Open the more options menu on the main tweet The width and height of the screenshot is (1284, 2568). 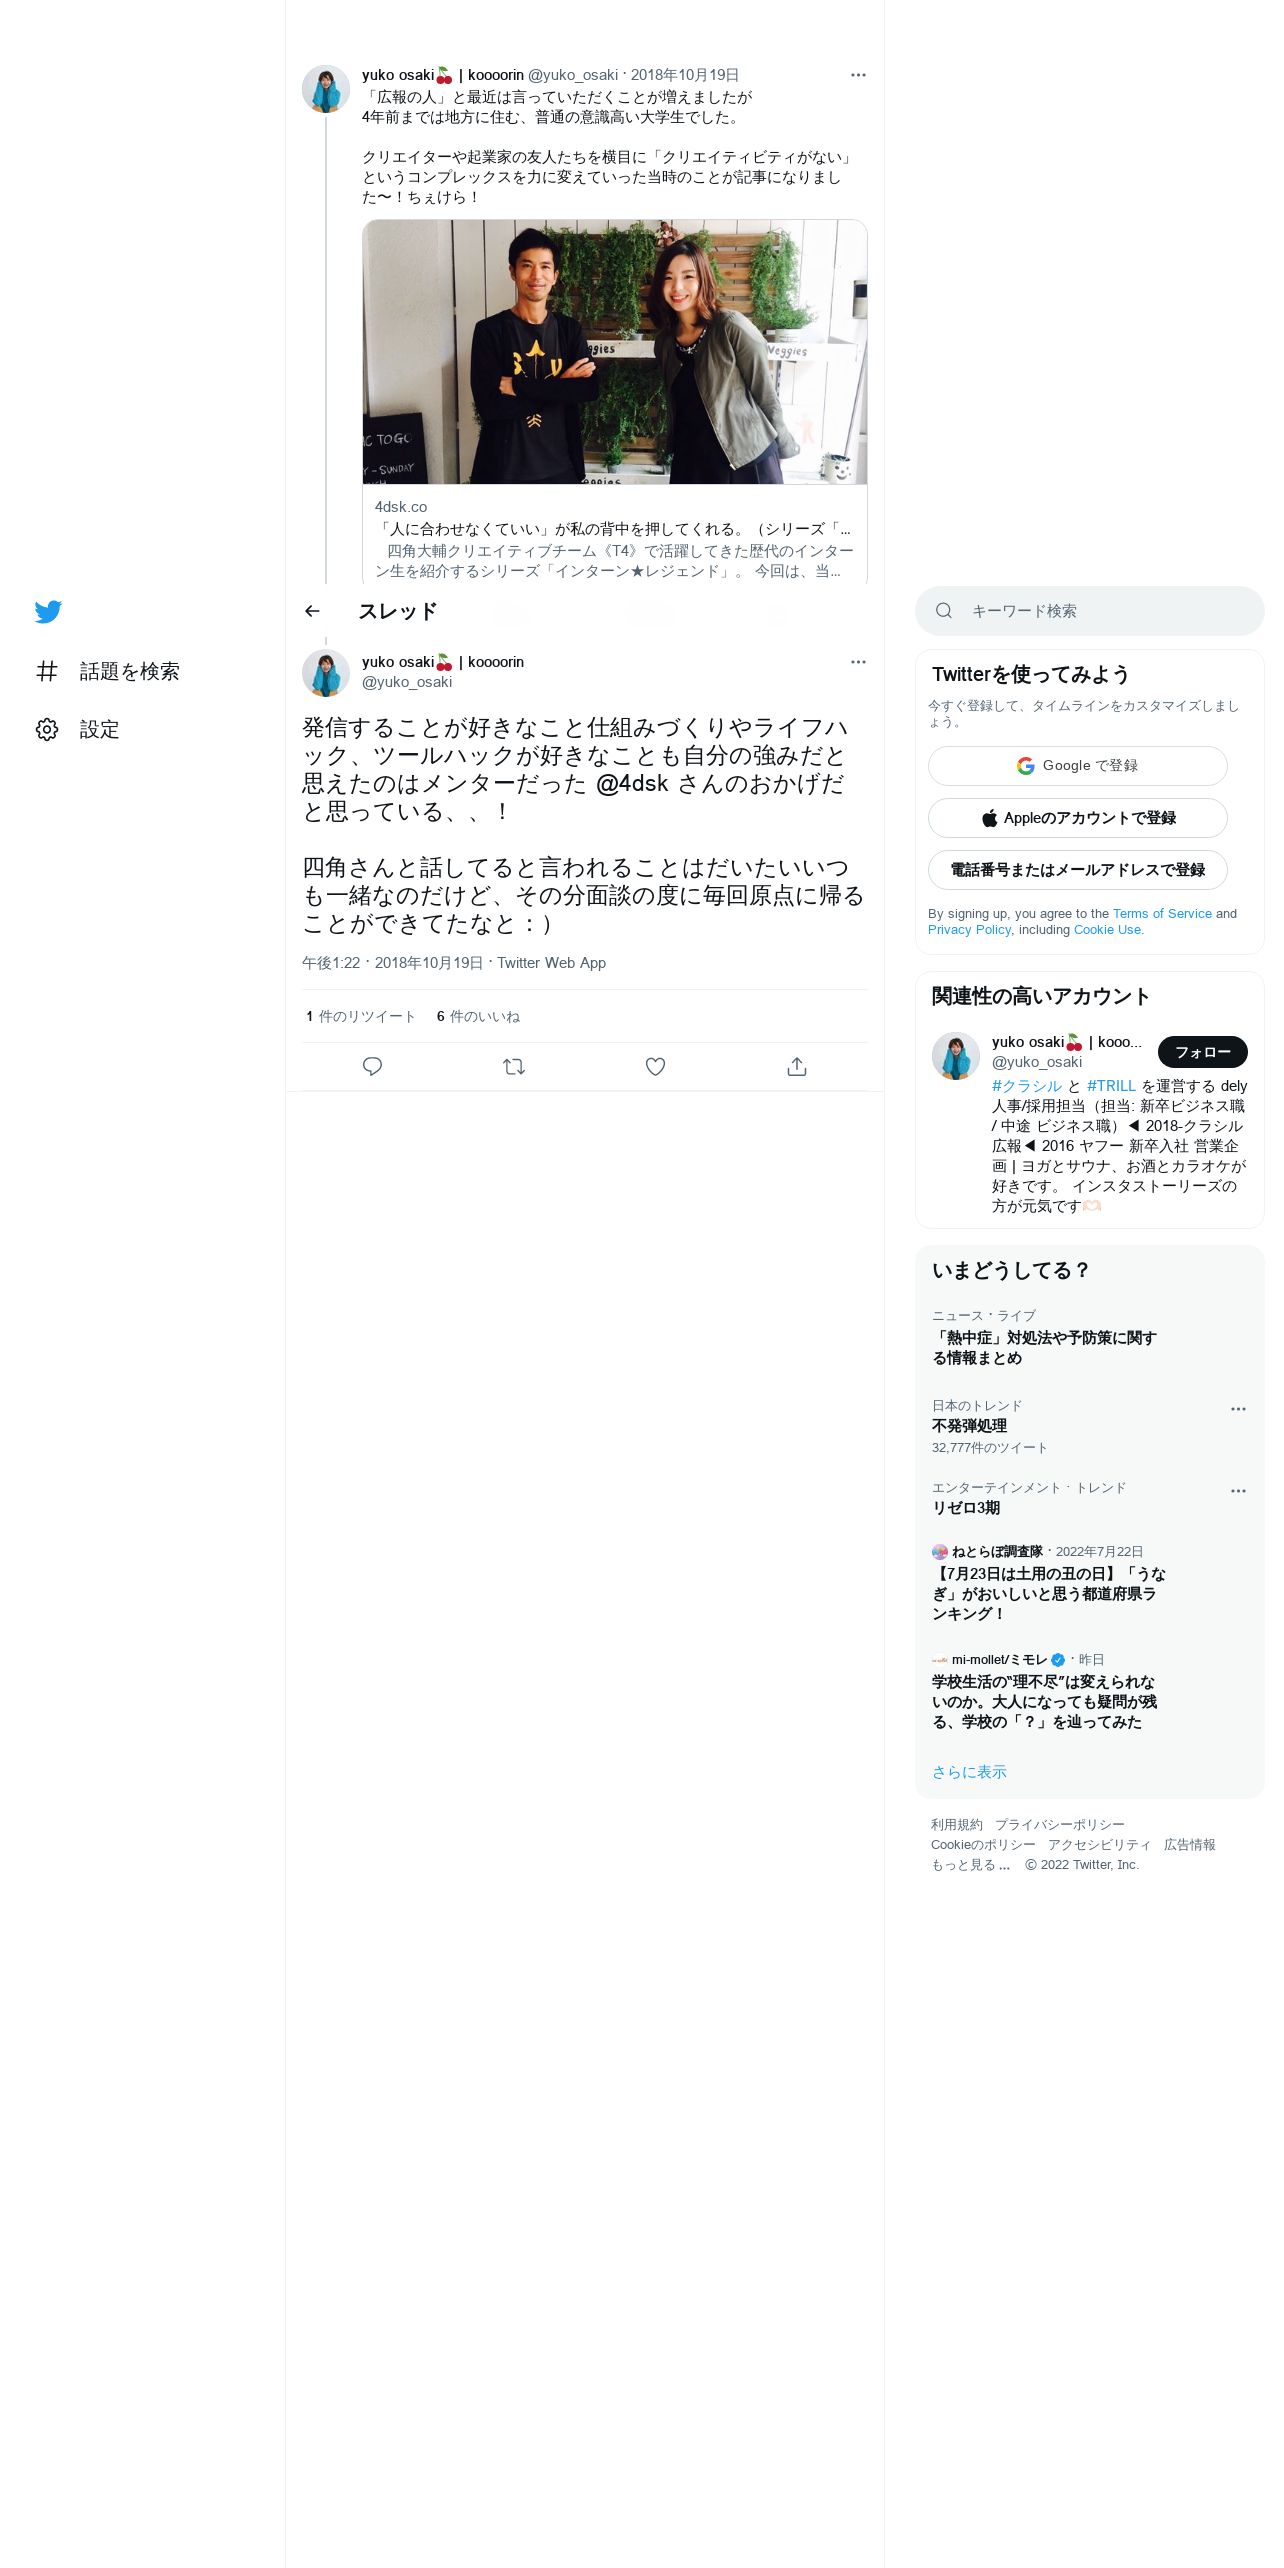[858, 661]
